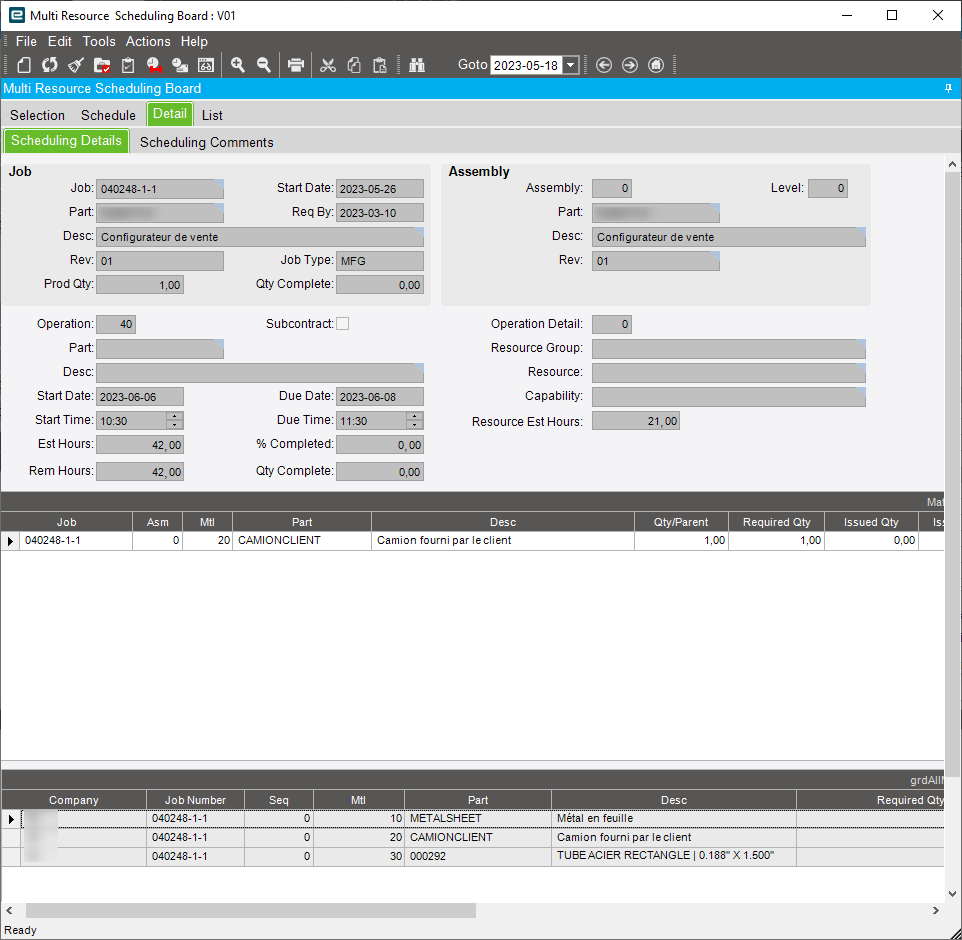Switch to the List tab

click(212, 115)
